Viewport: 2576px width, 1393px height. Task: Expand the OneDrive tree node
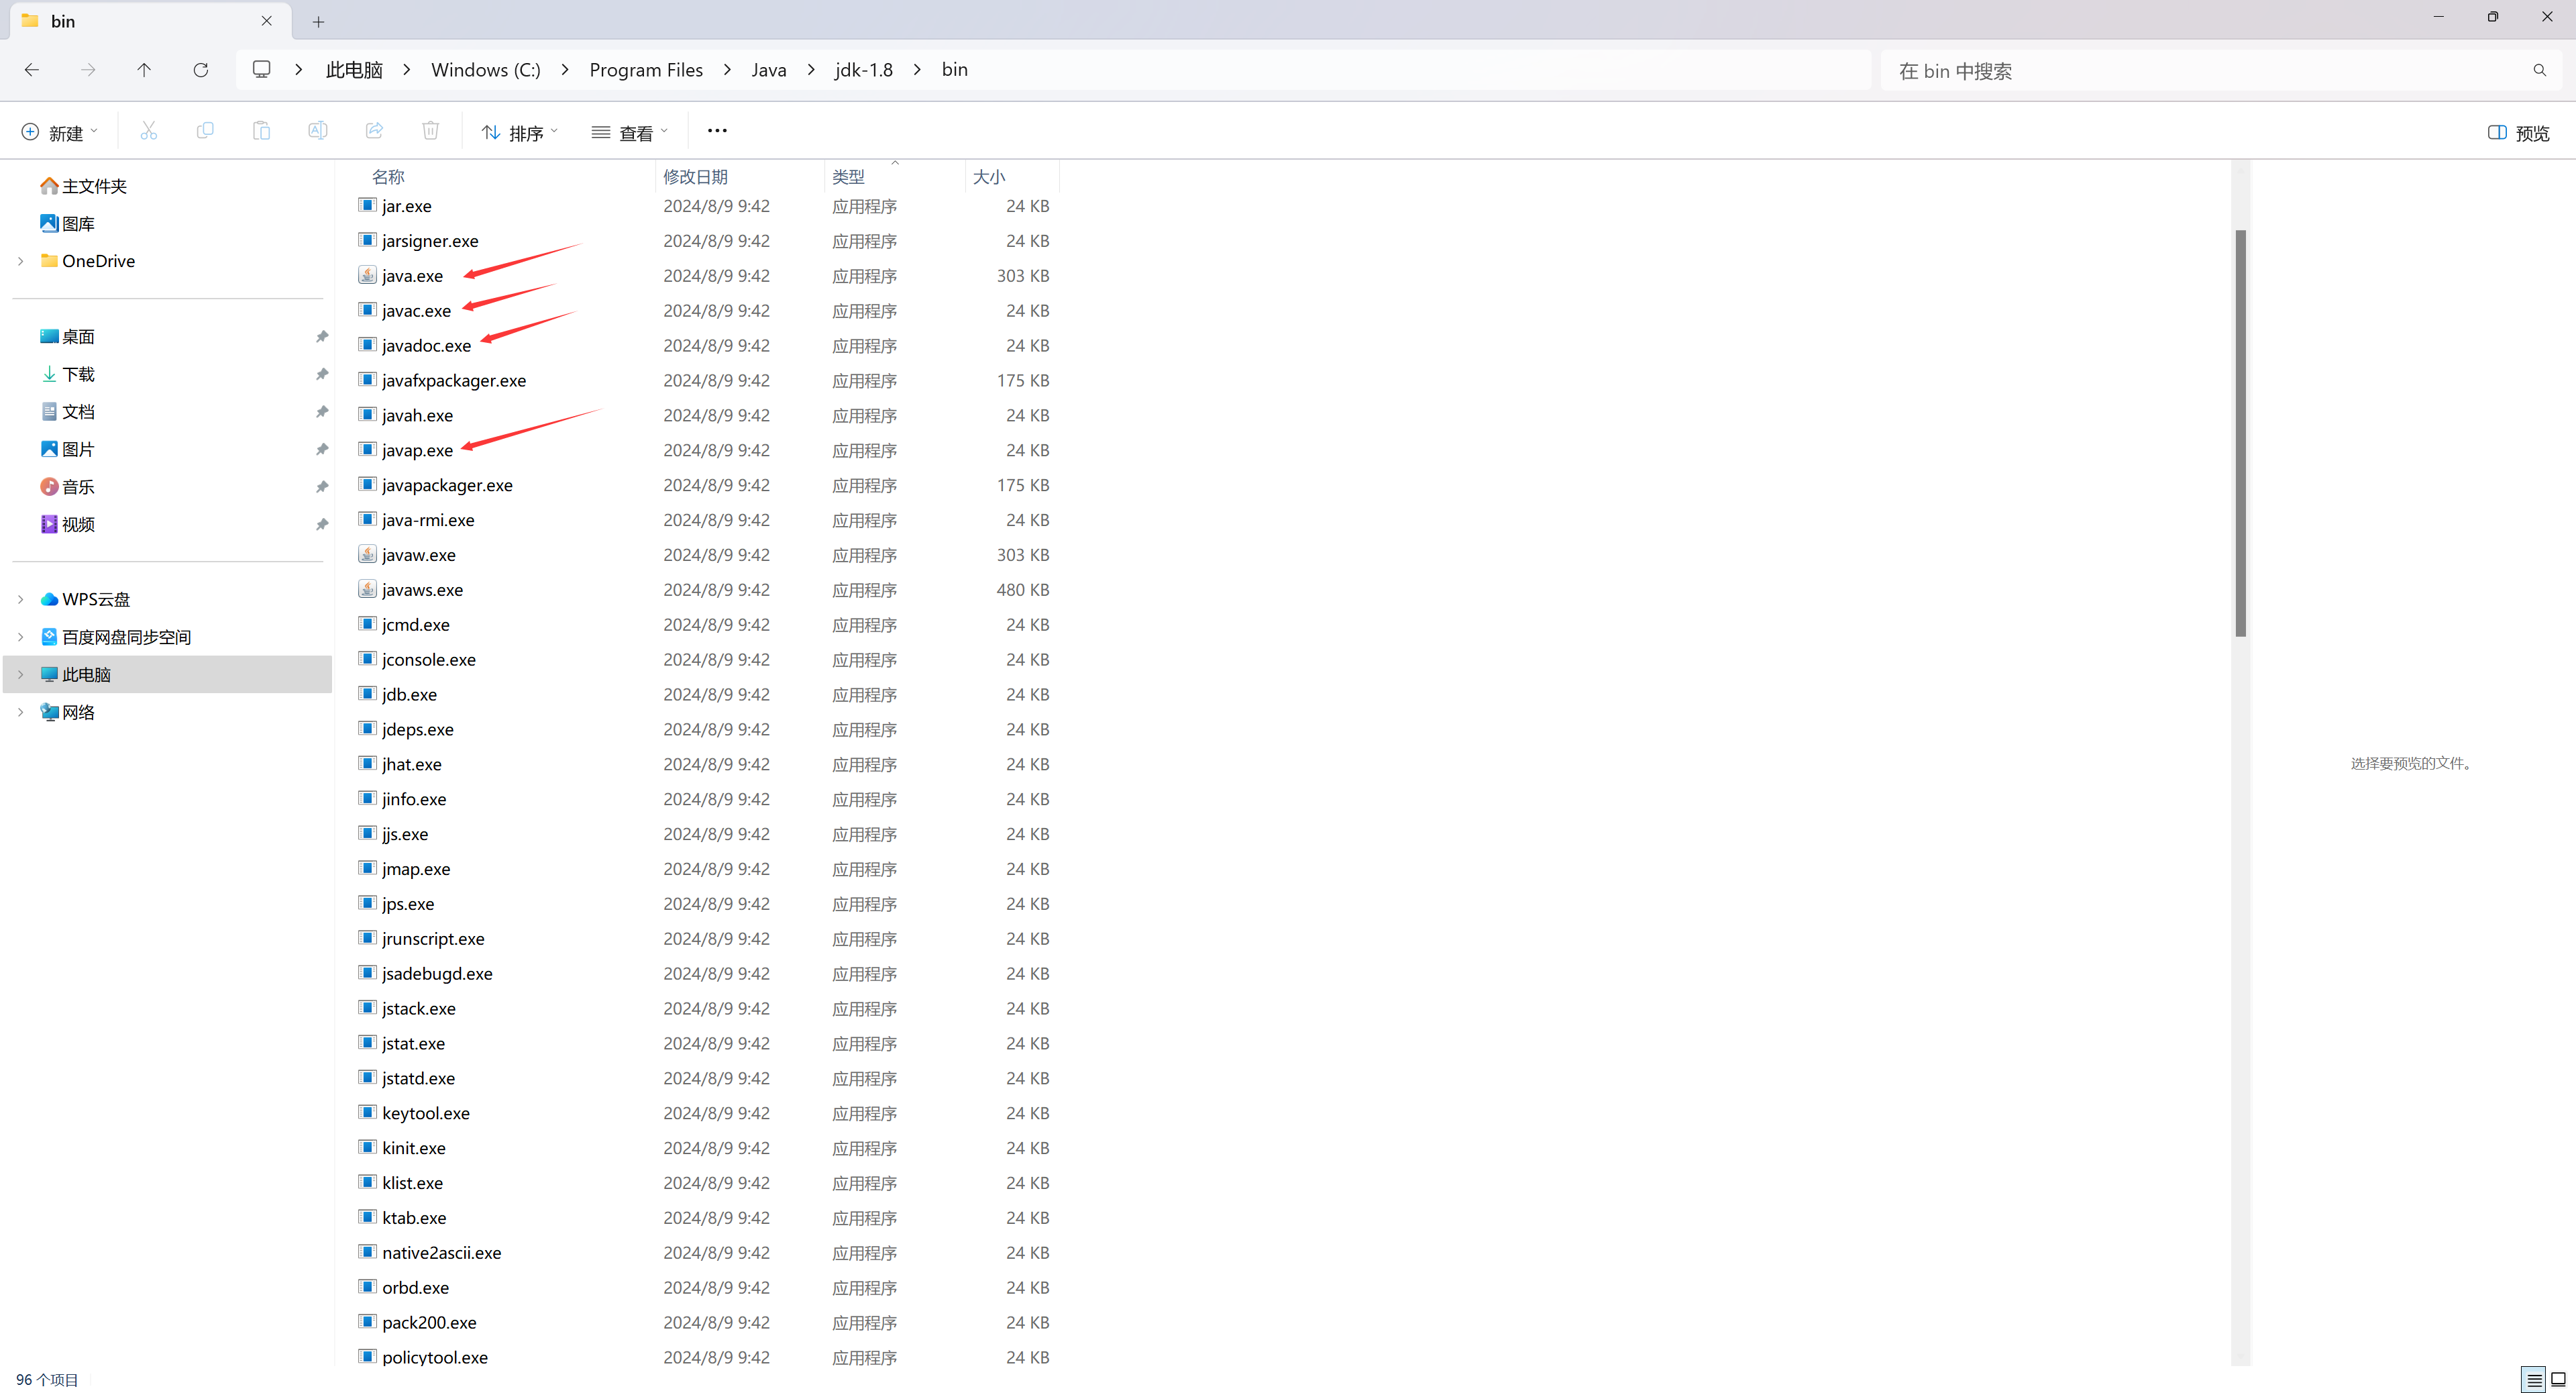21,261
